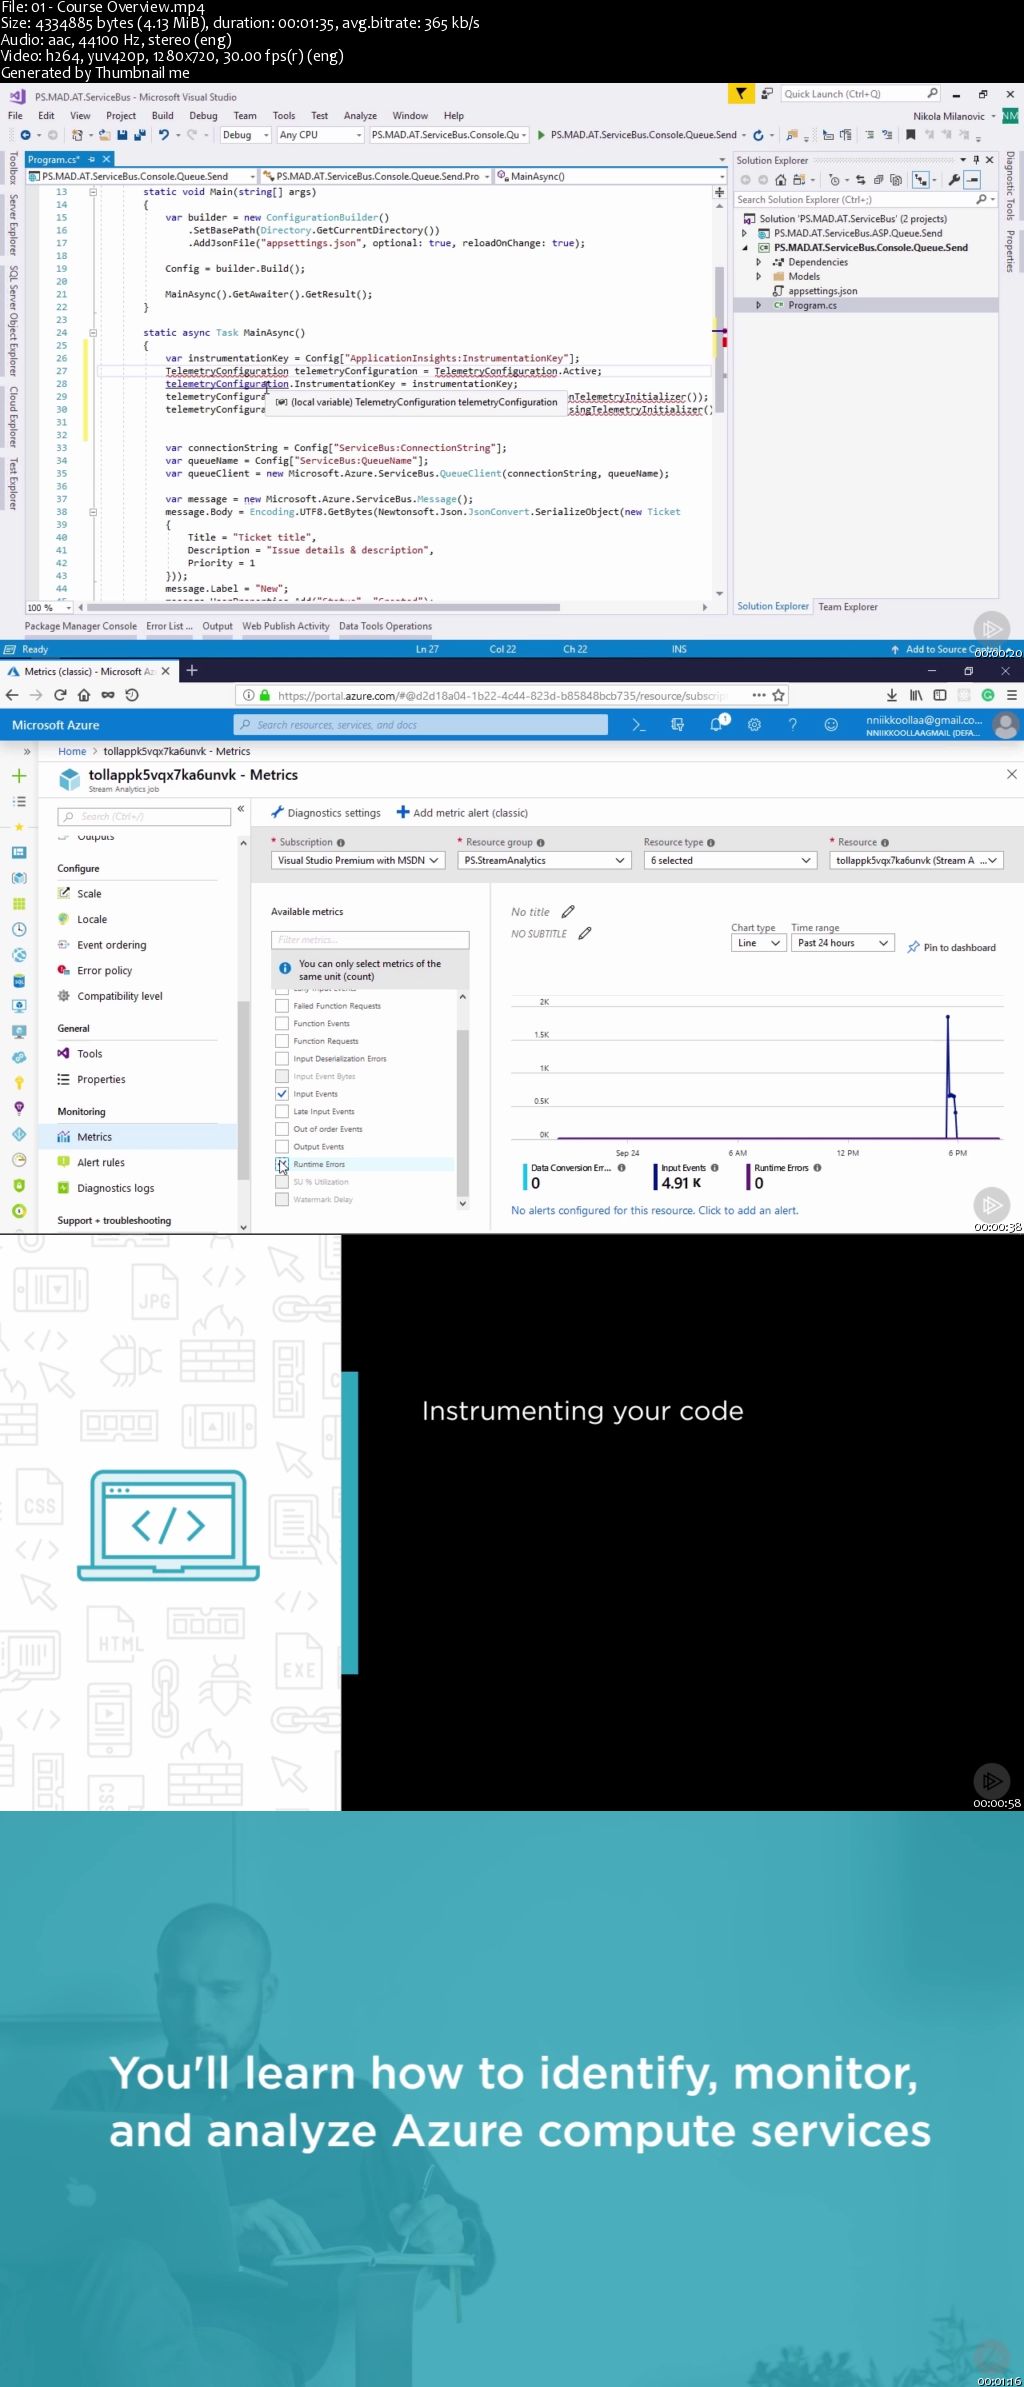
Task: Expand the Models folder in Solution Explorer
Action: tap(758, 277)
